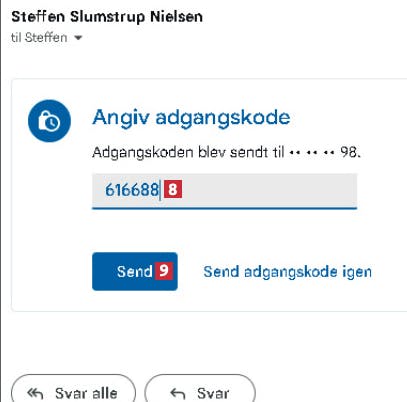Click the blue underline of the passcode field
Screen dimensions: 407x402
tap(224, 208)
